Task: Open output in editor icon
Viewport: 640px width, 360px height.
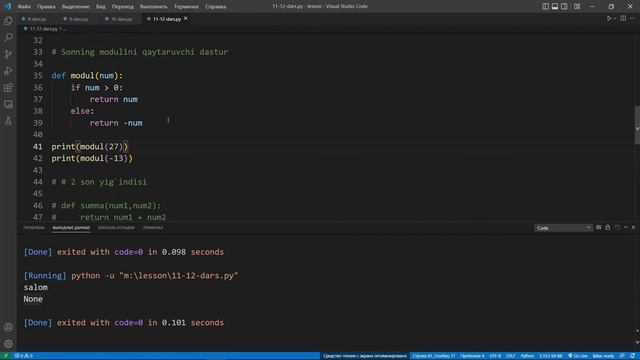Action: coord(617,227)
